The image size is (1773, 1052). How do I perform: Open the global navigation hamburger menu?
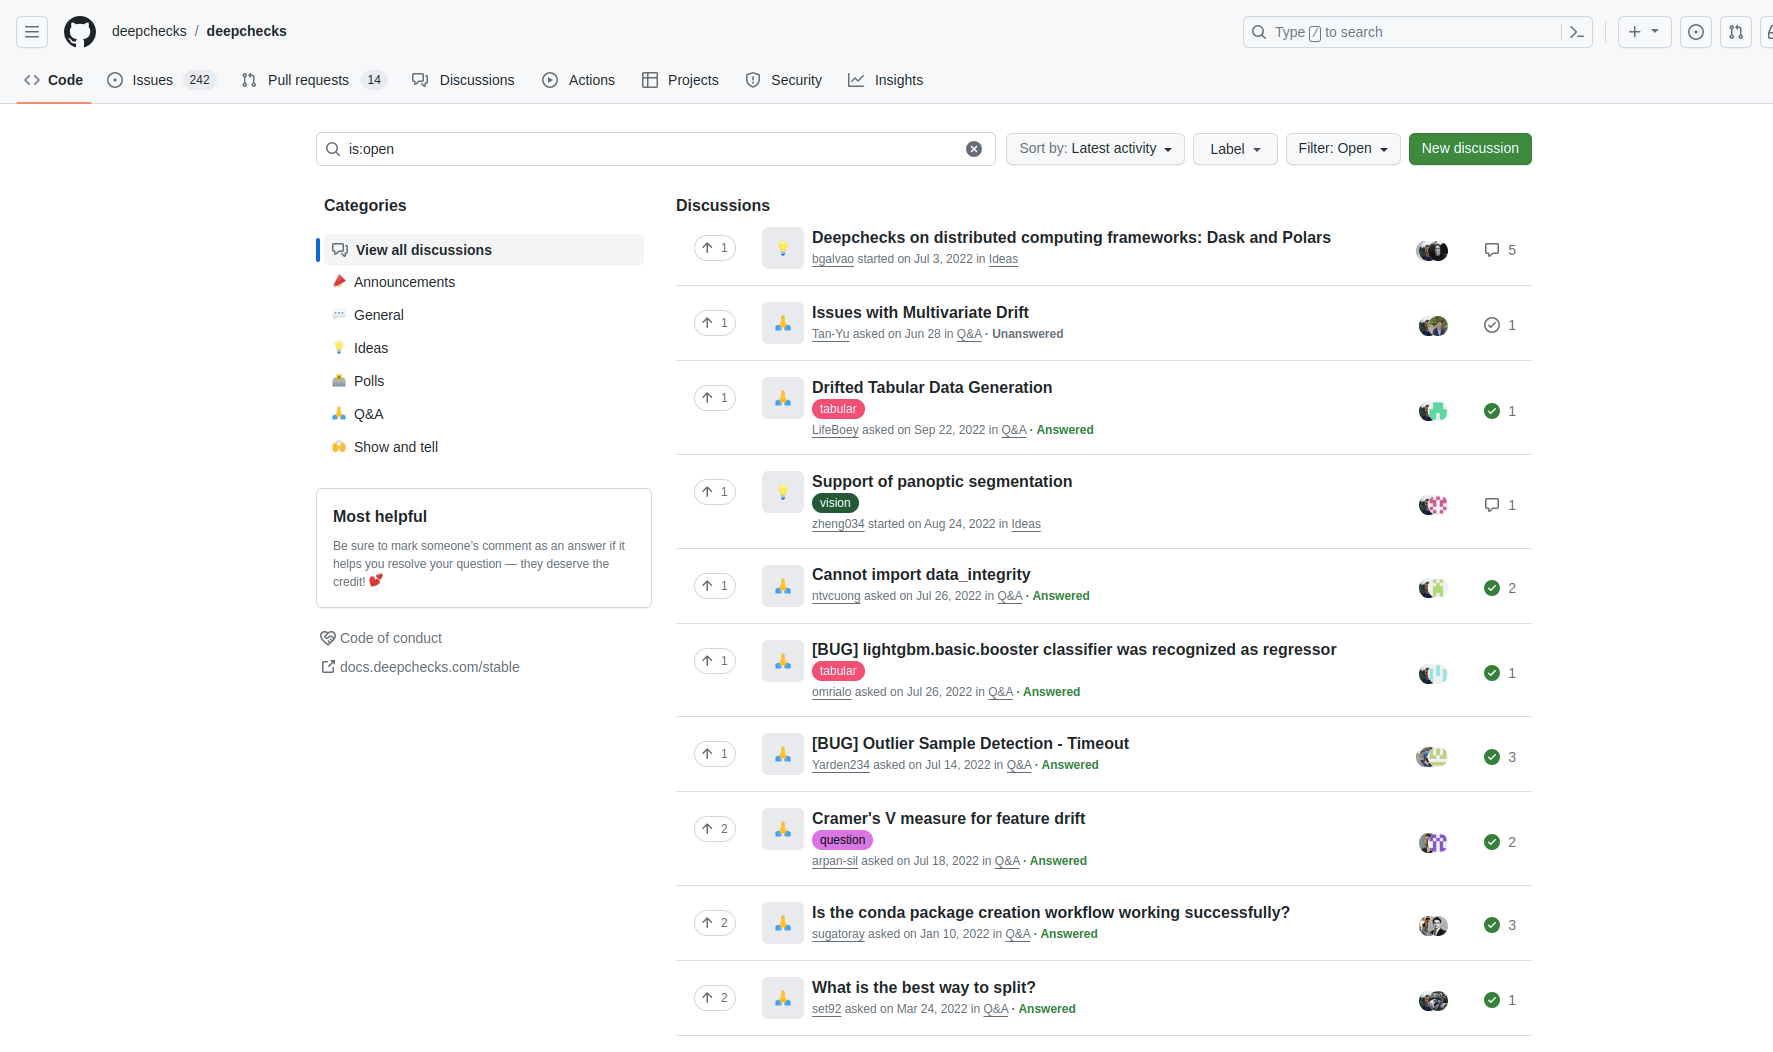tap(31, 31)
